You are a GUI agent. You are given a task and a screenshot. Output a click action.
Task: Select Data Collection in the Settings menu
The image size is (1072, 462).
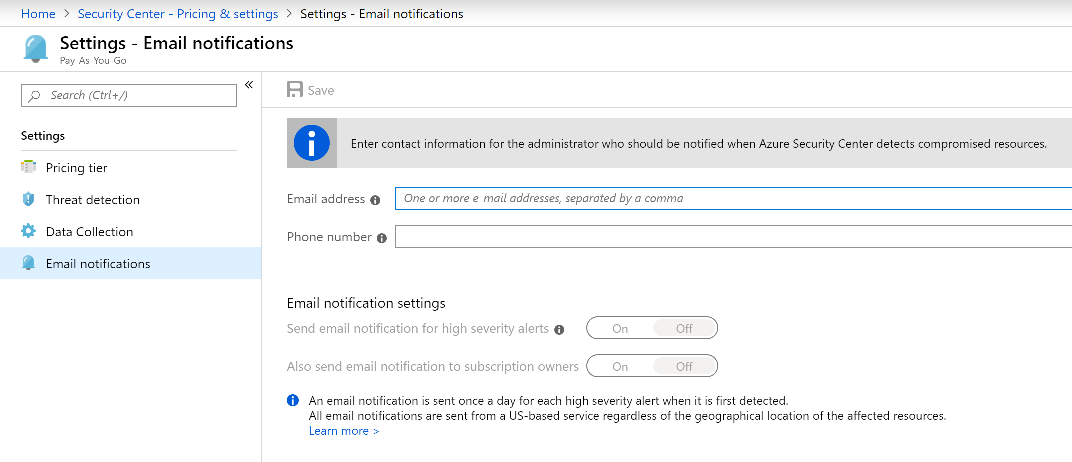89,232
